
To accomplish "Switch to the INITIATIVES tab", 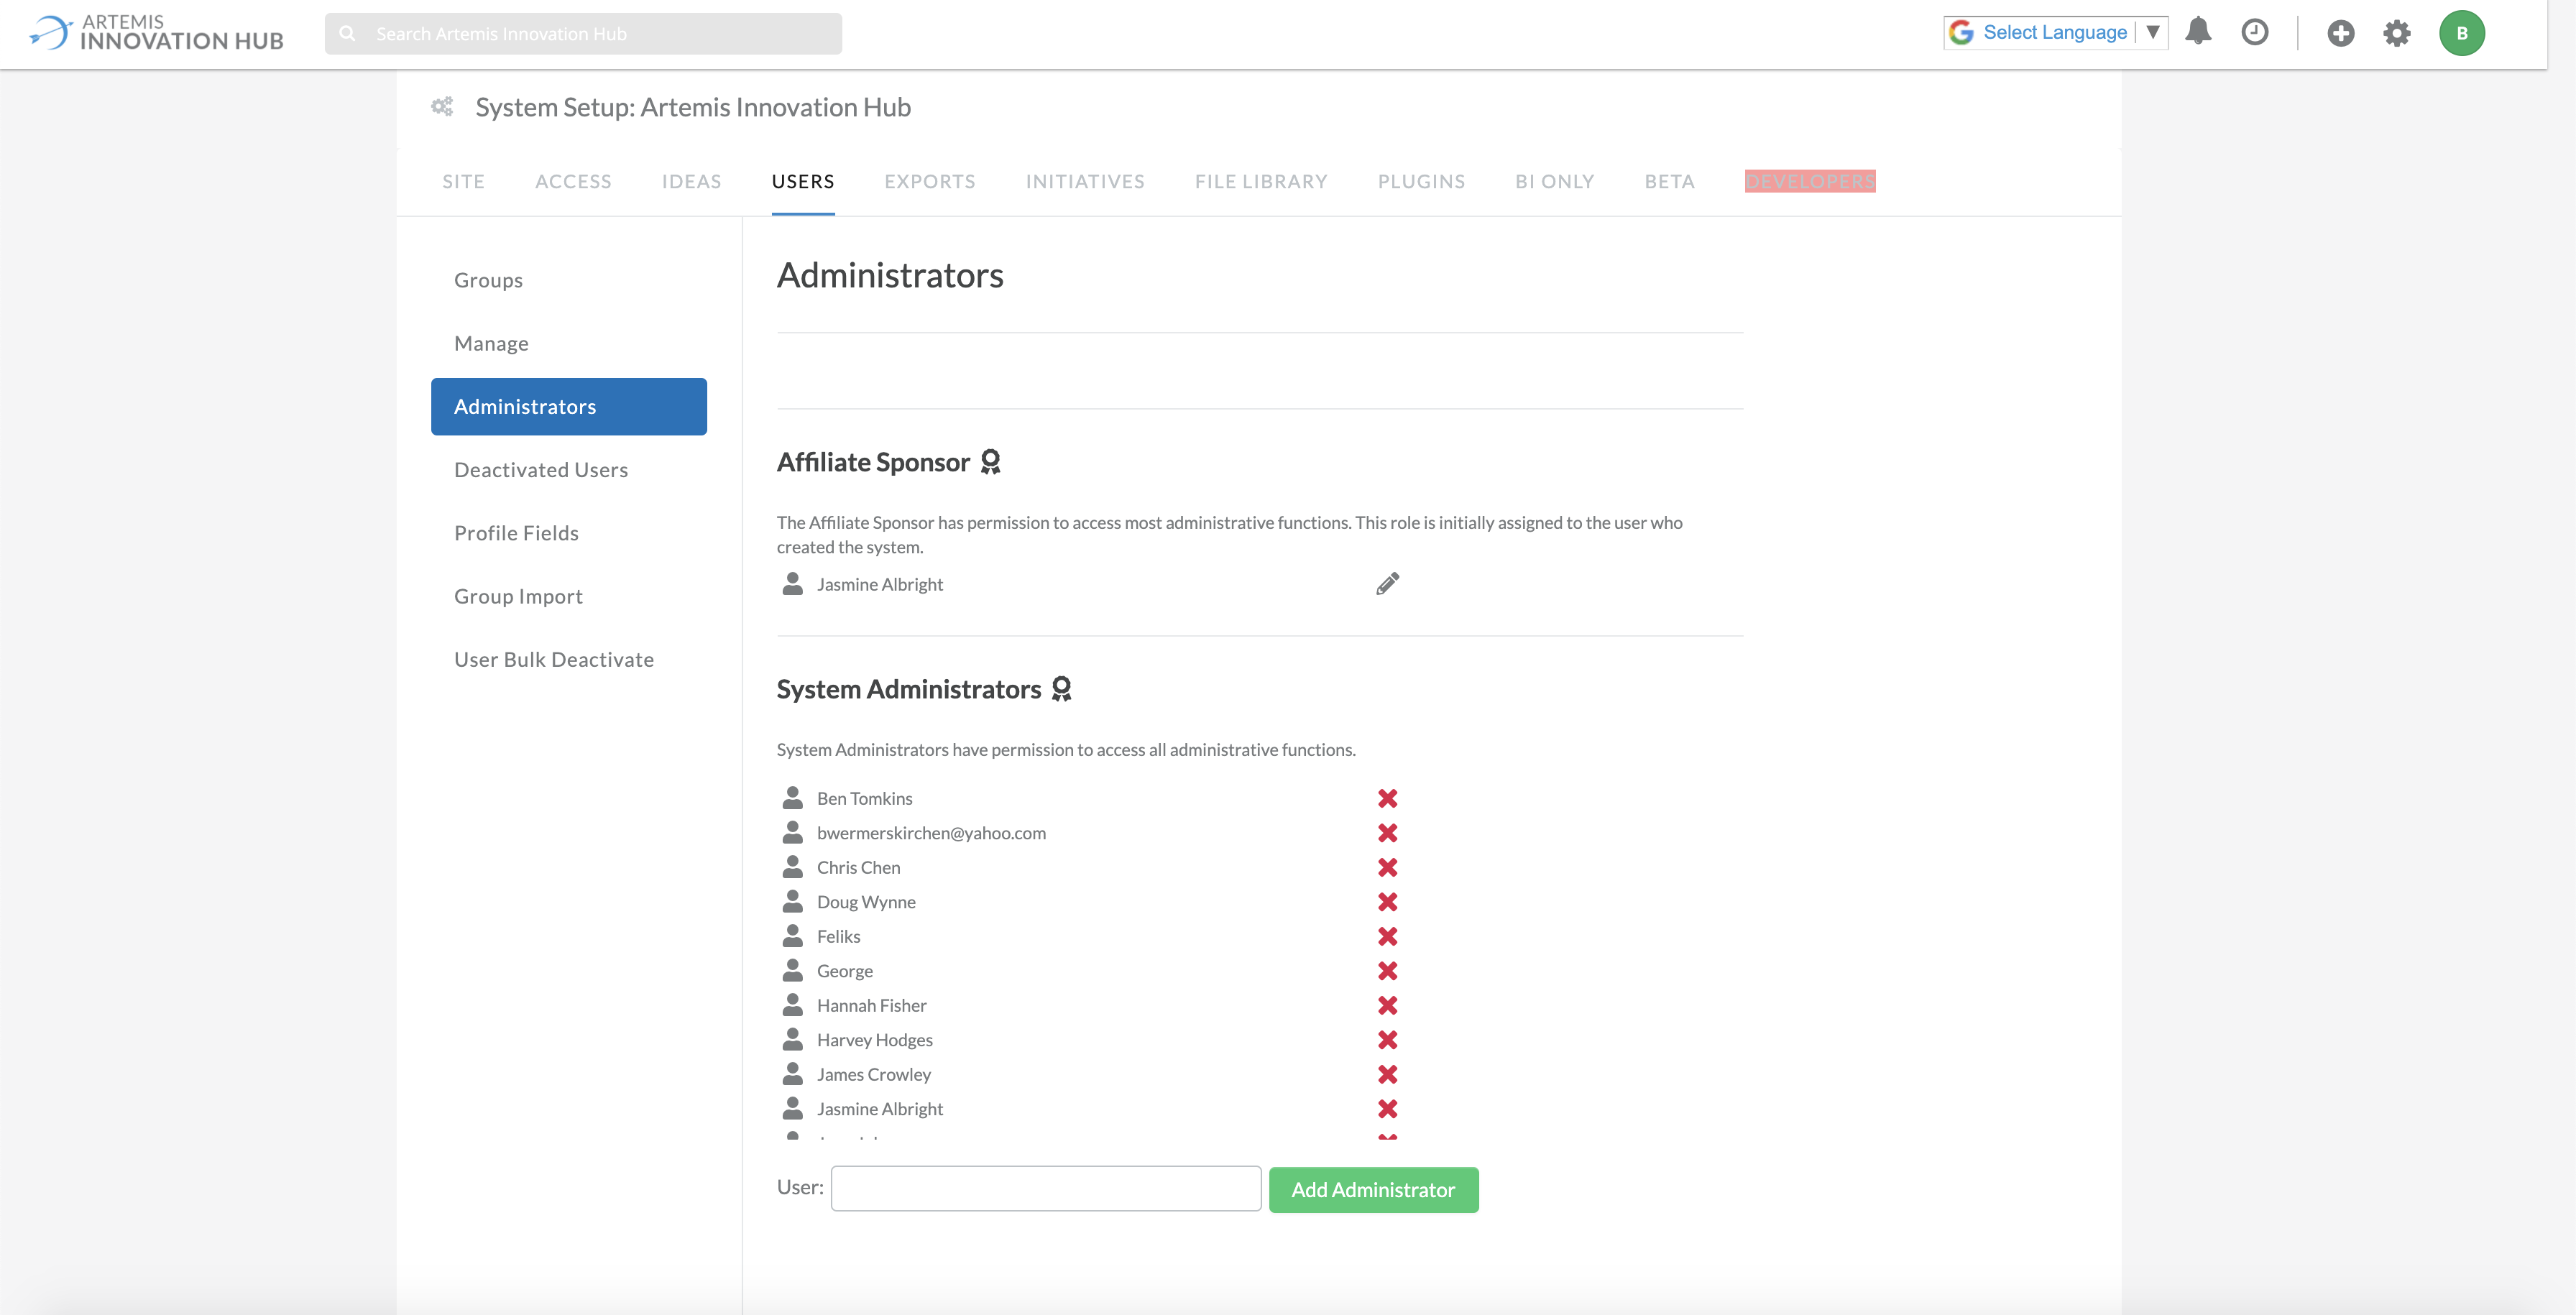I will point(1085,181).
